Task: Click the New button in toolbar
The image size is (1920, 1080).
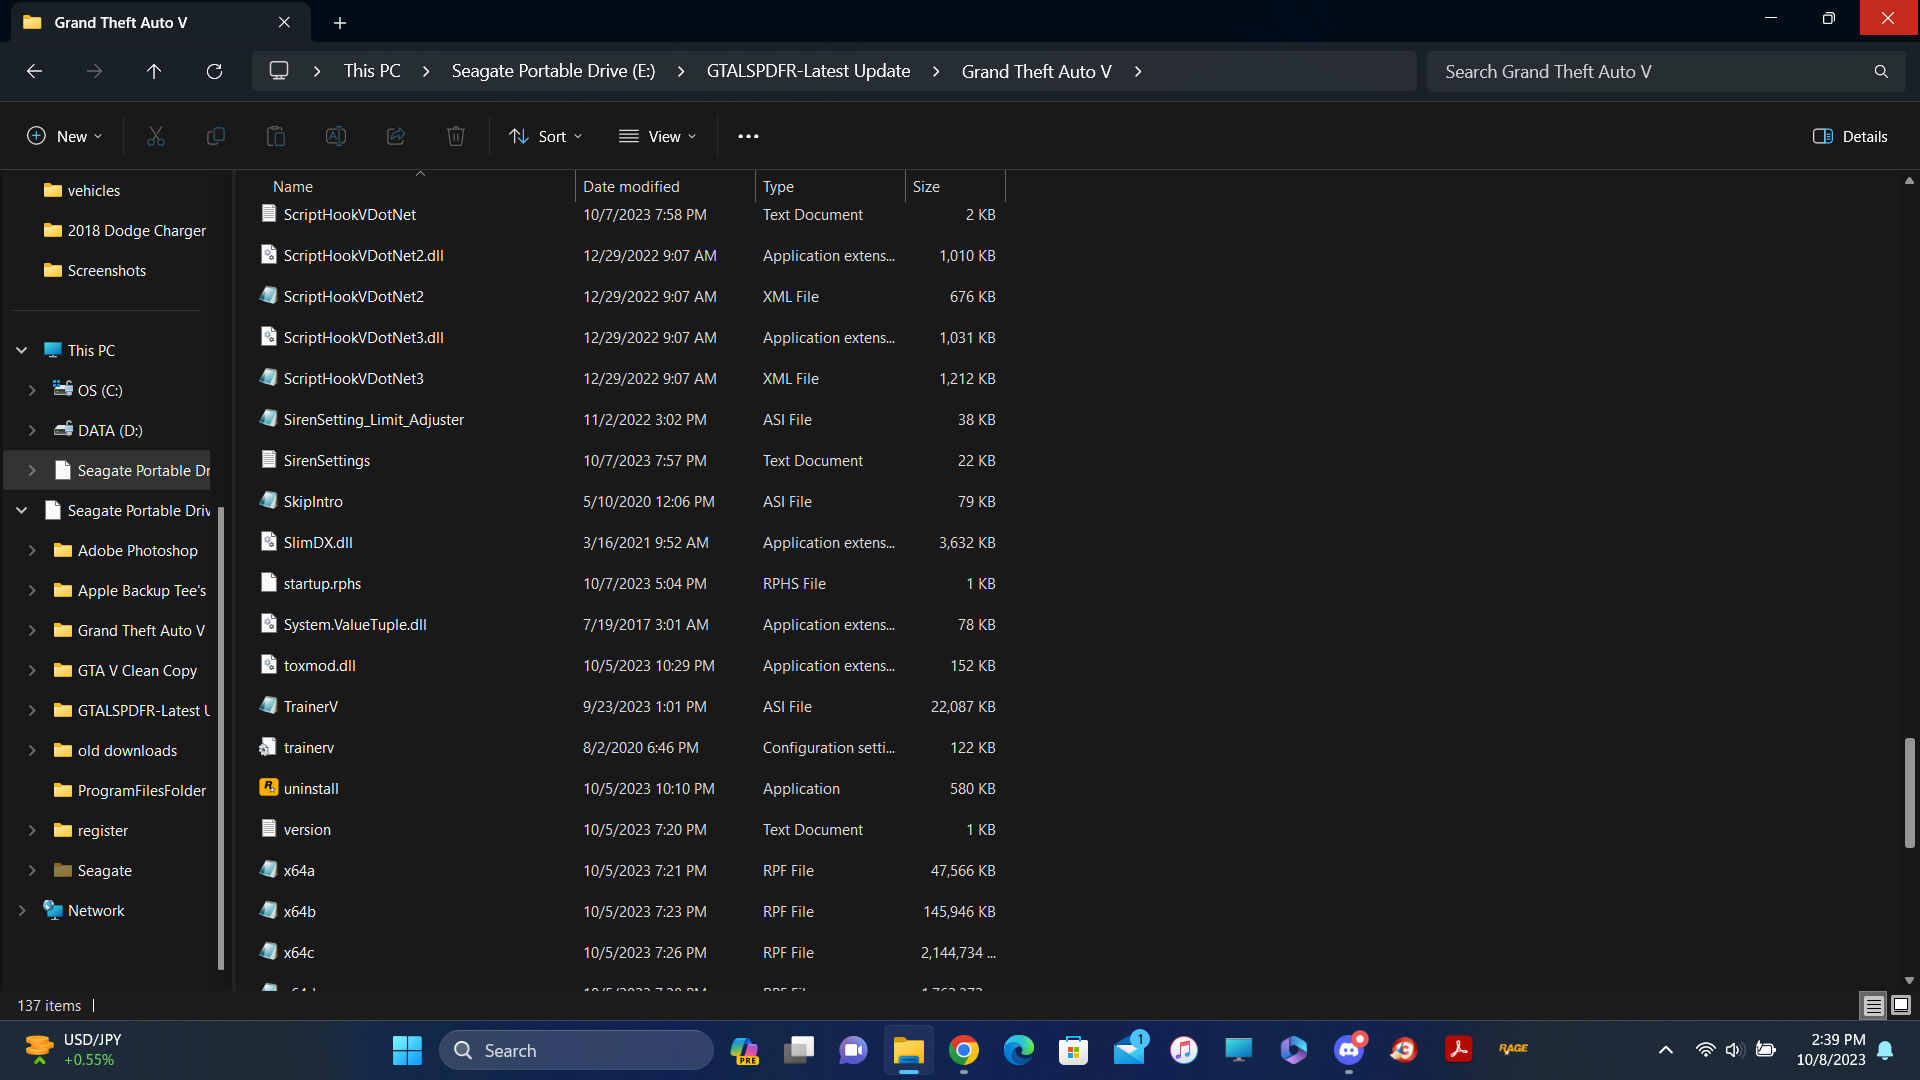Action: click(65, 136)
